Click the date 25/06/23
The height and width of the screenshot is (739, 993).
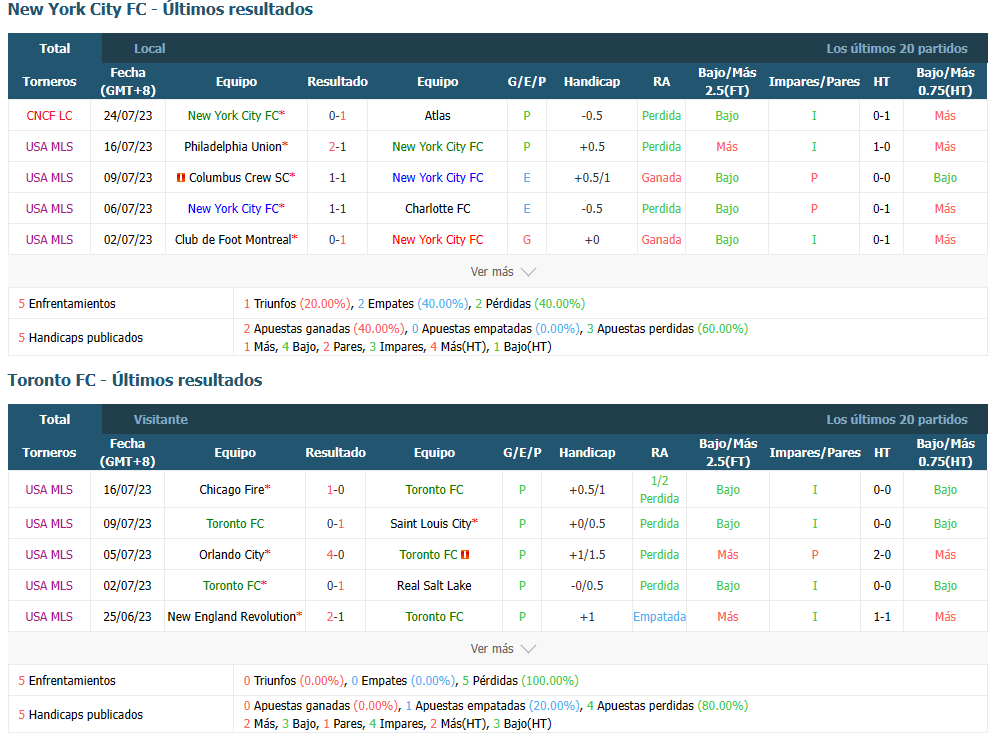pos(127,617)
